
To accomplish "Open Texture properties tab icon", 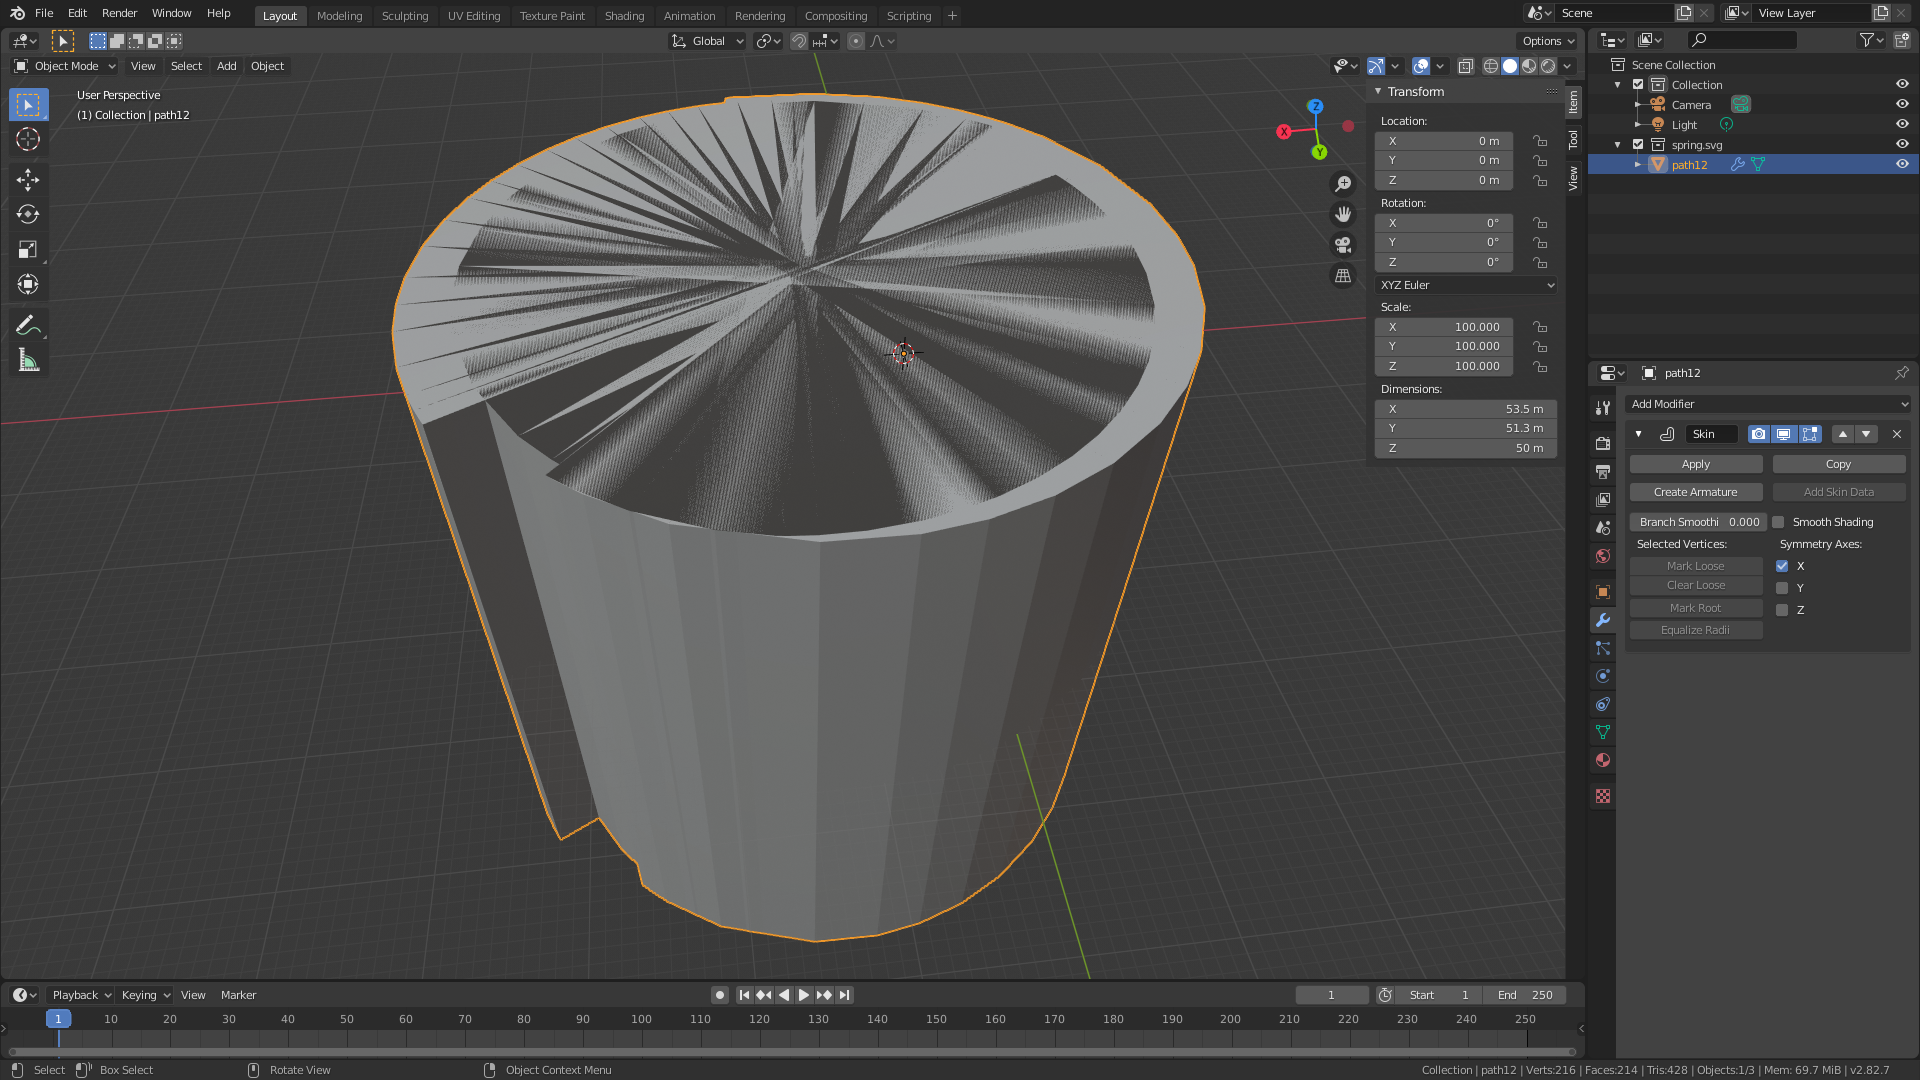I will click(x=1603, y=796).
